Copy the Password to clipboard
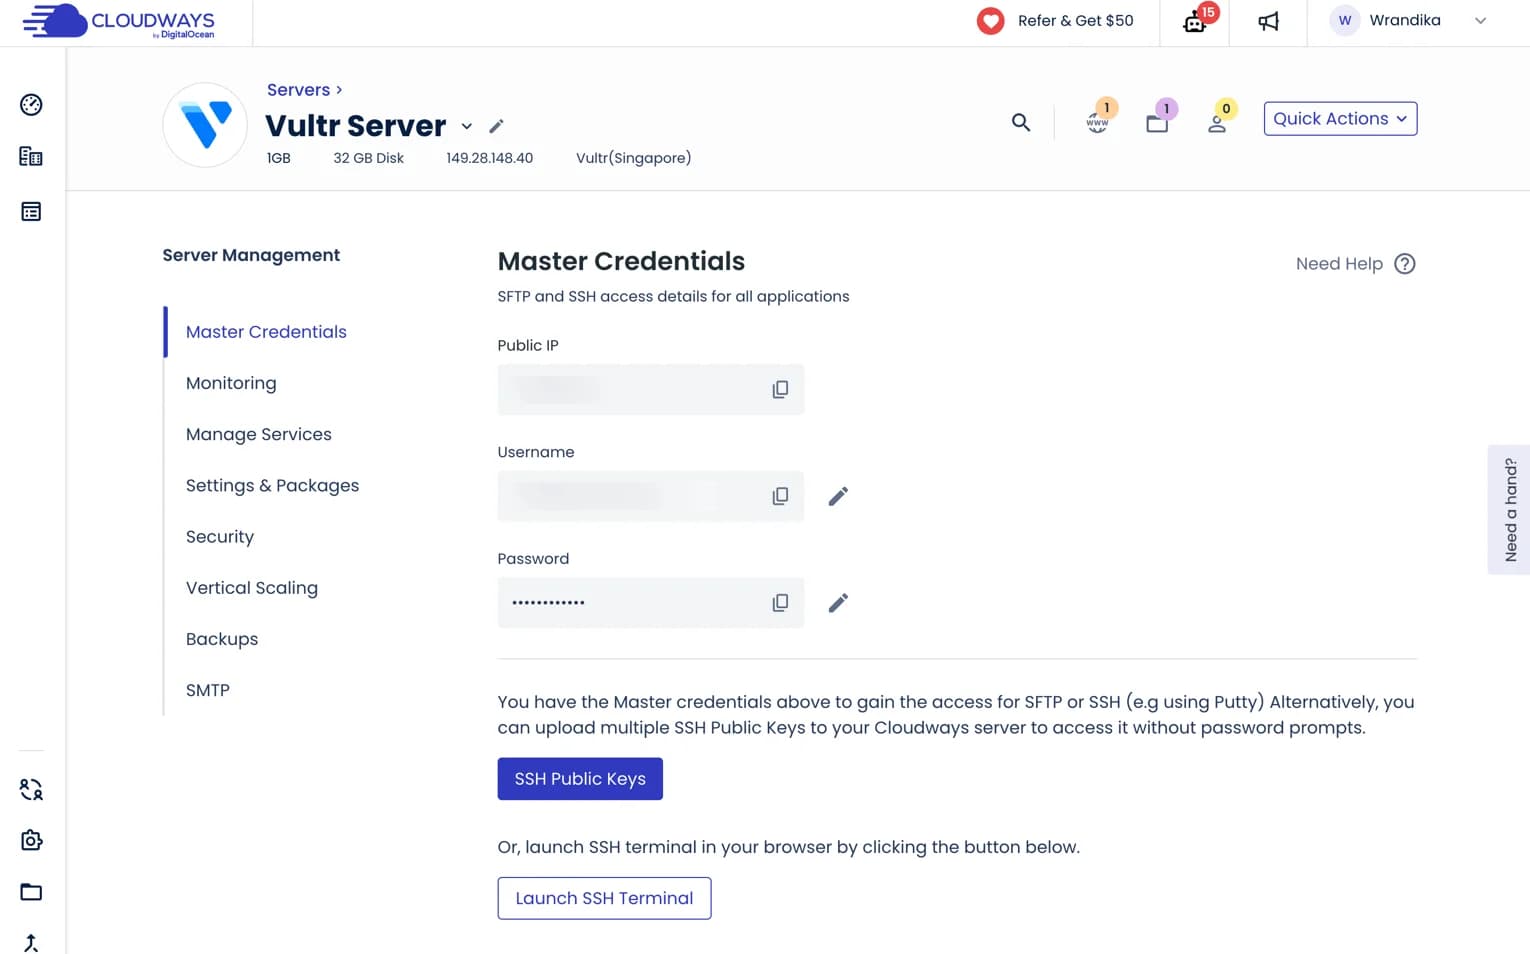 pyautogui.click(x=780, y=603)
